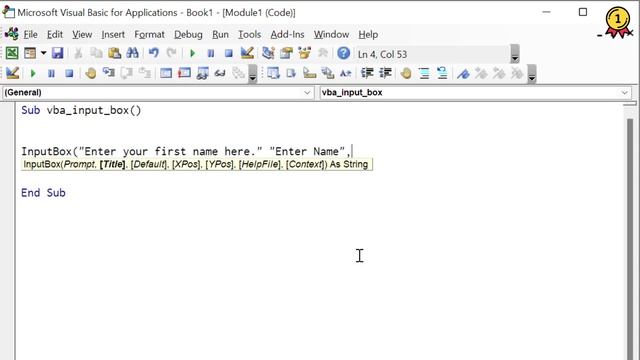Save the workbook with the floppy disk icon
640x360 pixels.
[57, 53]
